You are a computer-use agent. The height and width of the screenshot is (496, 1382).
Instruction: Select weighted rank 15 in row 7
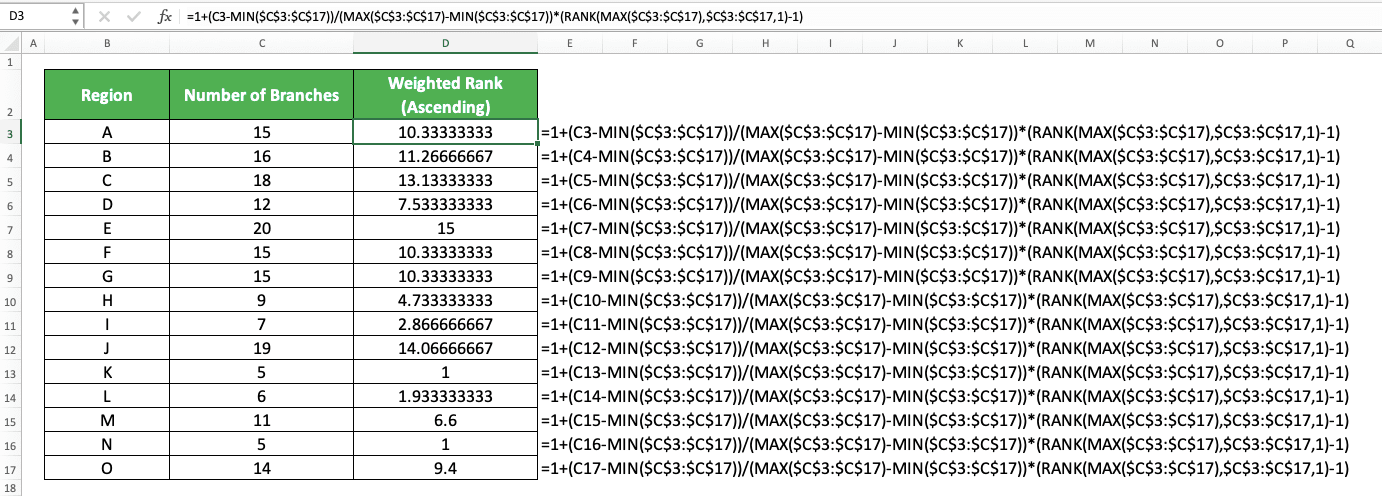(x=445, y=229)
